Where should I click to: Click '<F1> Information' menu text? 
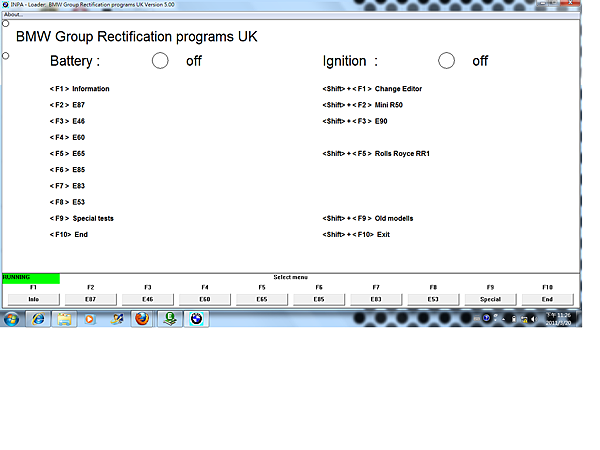click(x=80, y=89)
